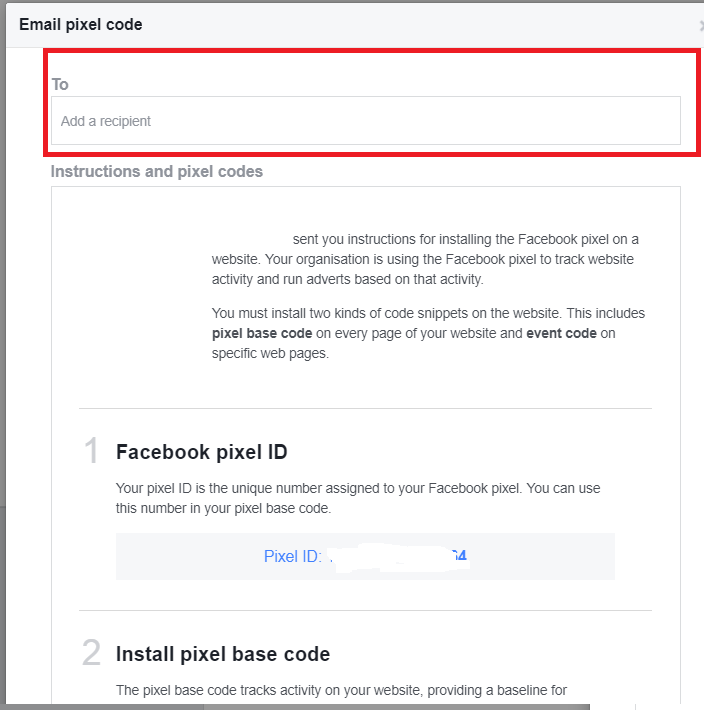
Task: Click the step number 2
Action: pos(92,654)
